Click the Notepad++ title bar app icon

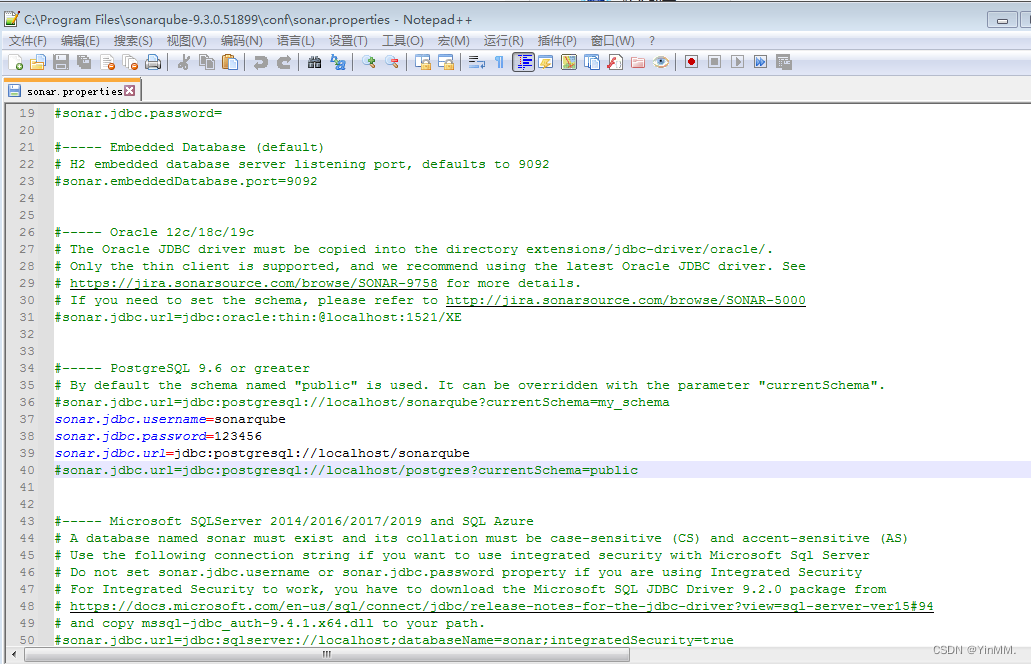(x=12, y=19)
